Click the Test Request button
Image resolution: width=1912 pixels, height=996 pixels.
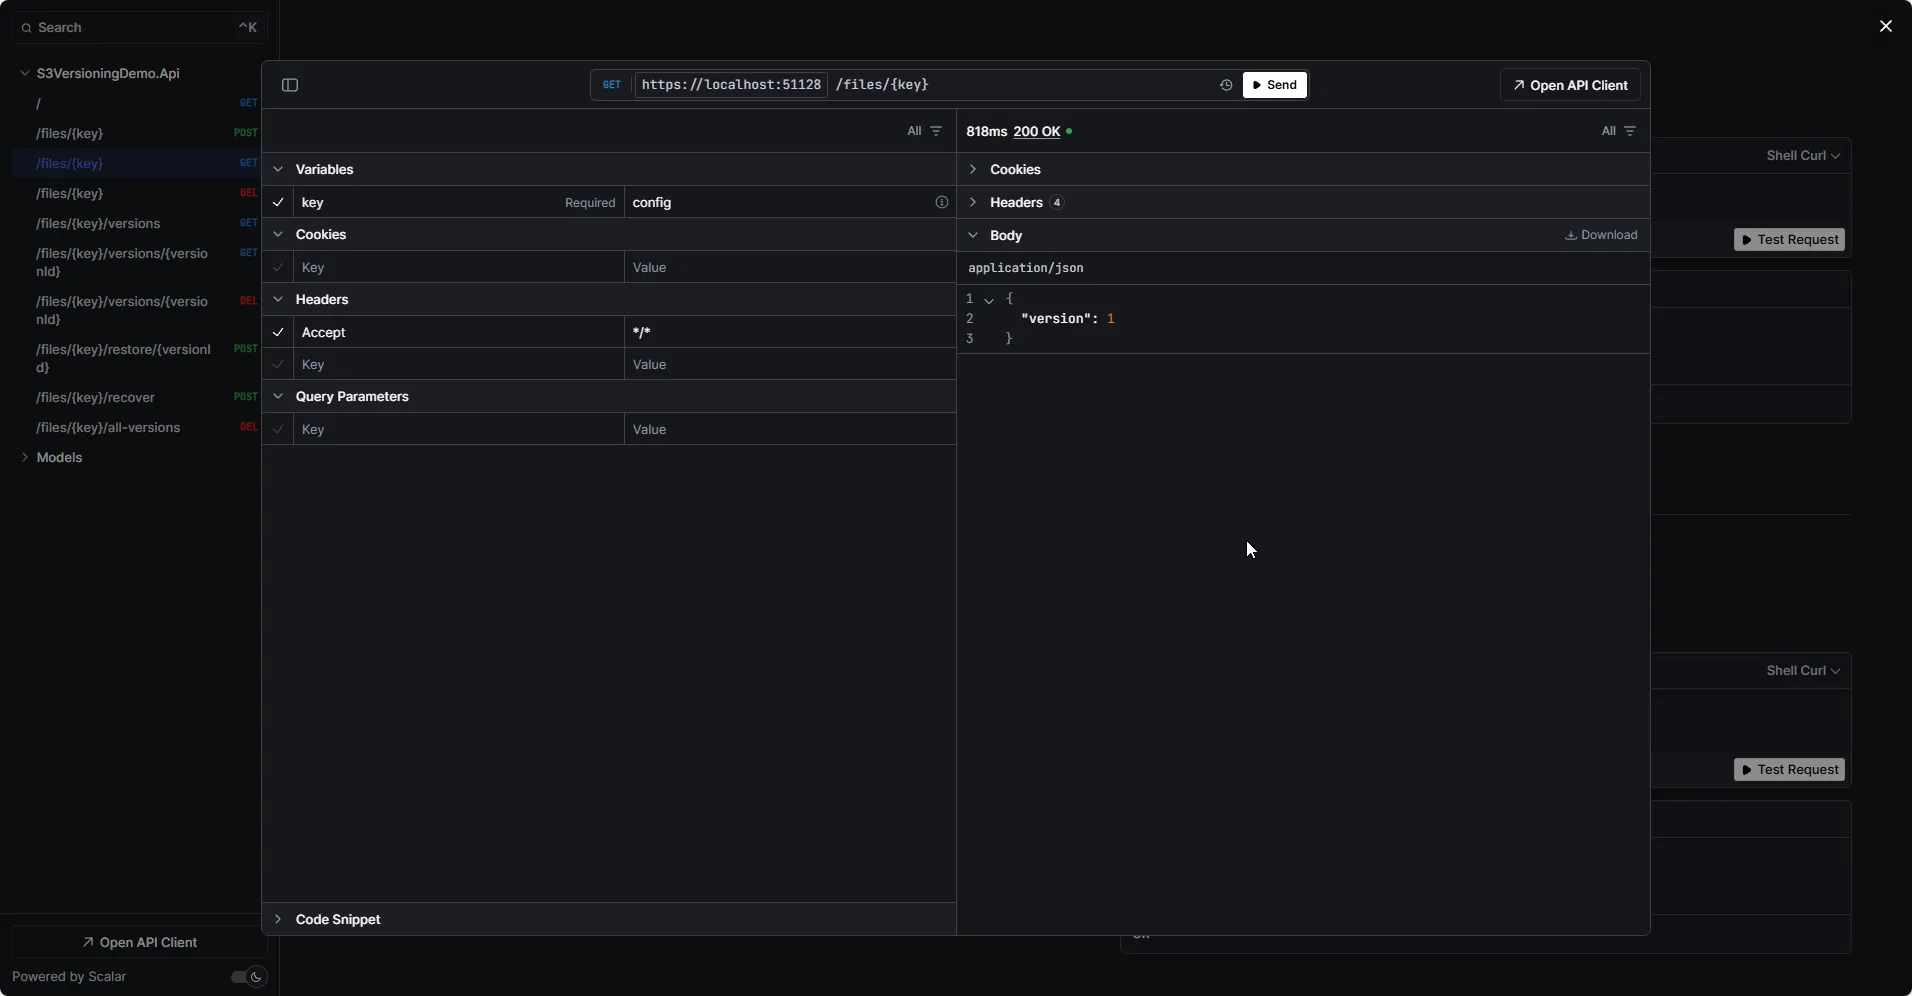(1789, 240)
